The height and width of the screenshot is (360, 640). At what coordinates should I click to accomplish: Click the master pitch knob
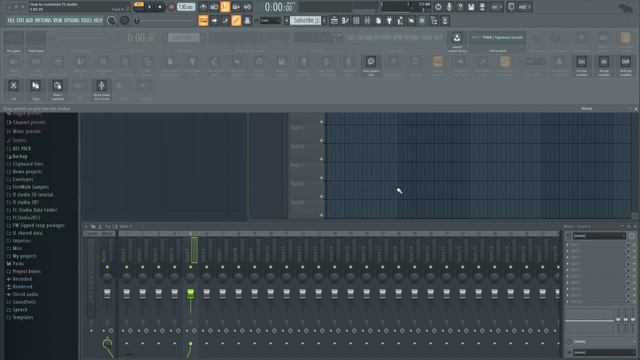[125, 20]
